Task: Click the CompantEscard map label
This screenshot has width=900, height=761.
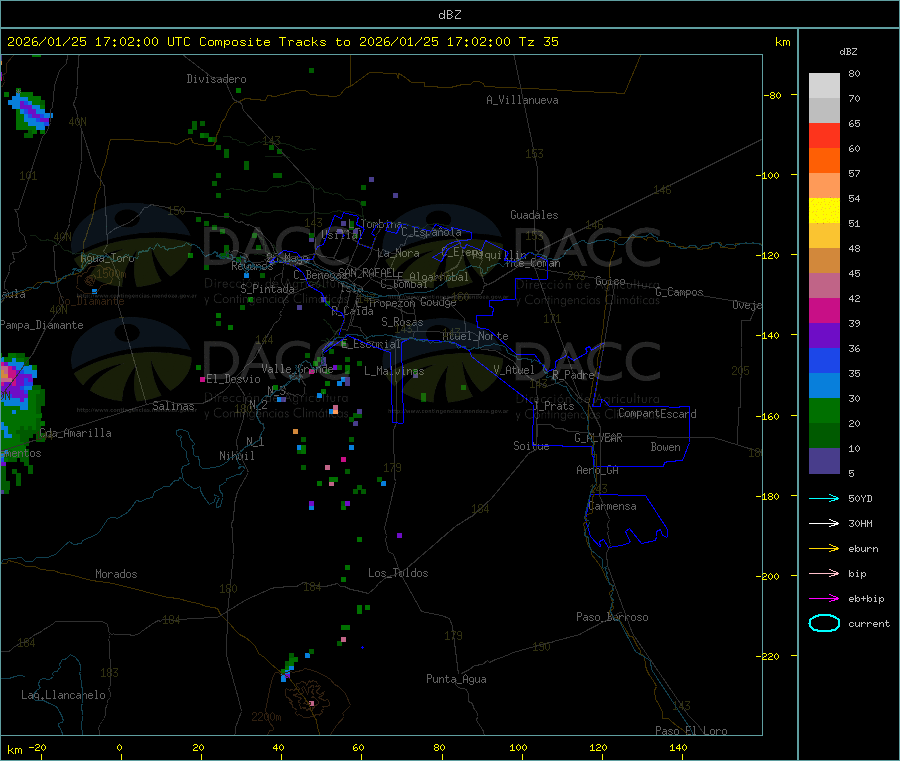Action: (x=657, y=413)
